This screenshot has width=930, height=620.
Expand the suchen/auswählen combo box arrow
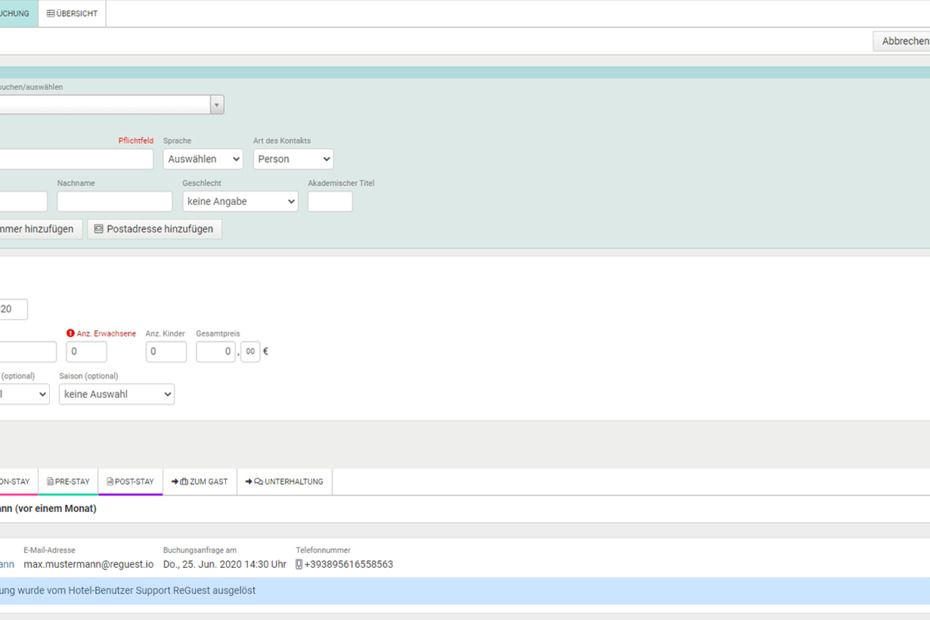[x=217, y=105]
